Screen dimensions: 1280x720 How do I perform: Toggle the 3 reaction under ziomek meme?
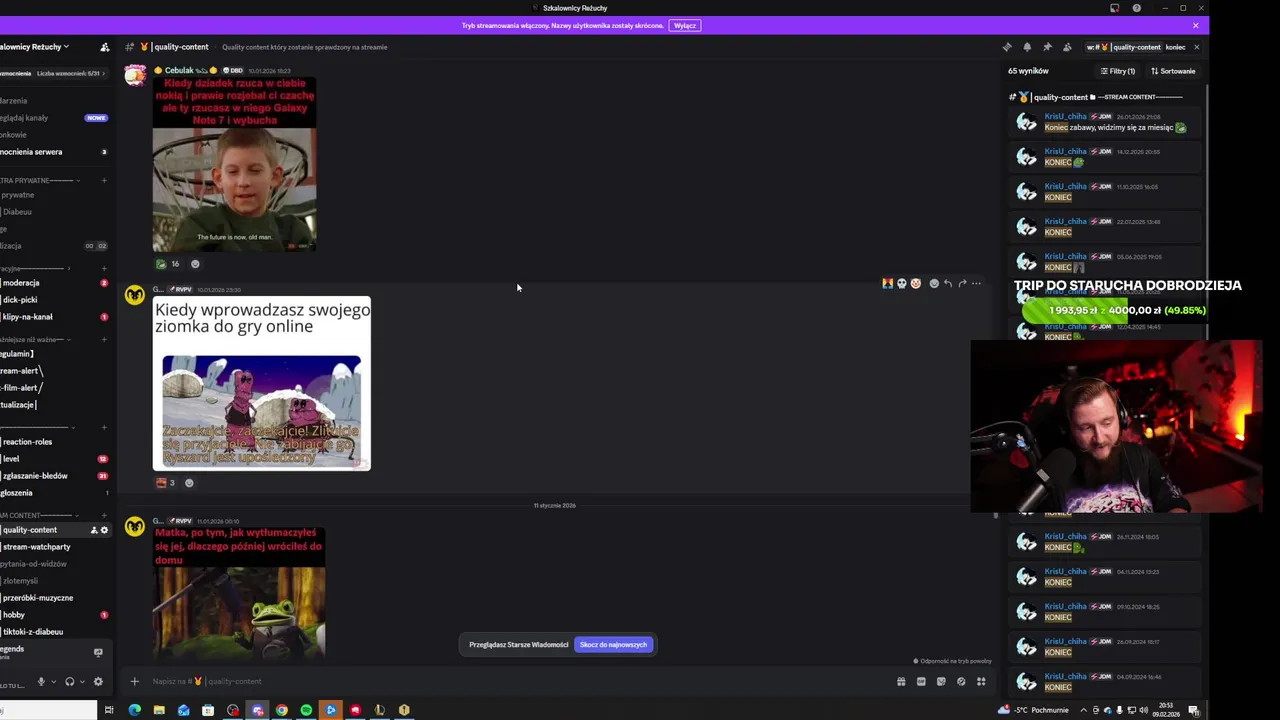(x=165, y=483)
